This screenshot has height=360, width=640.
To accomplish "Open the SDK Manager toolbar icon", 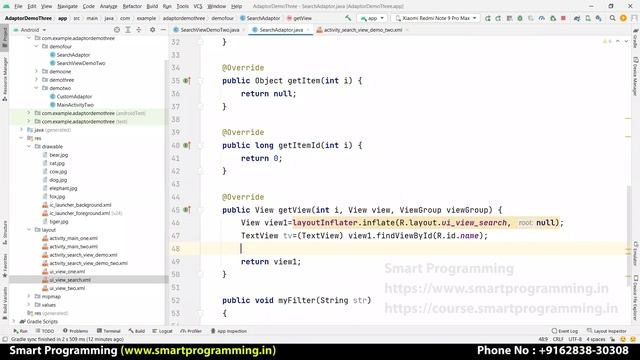I will pos(598,18).
